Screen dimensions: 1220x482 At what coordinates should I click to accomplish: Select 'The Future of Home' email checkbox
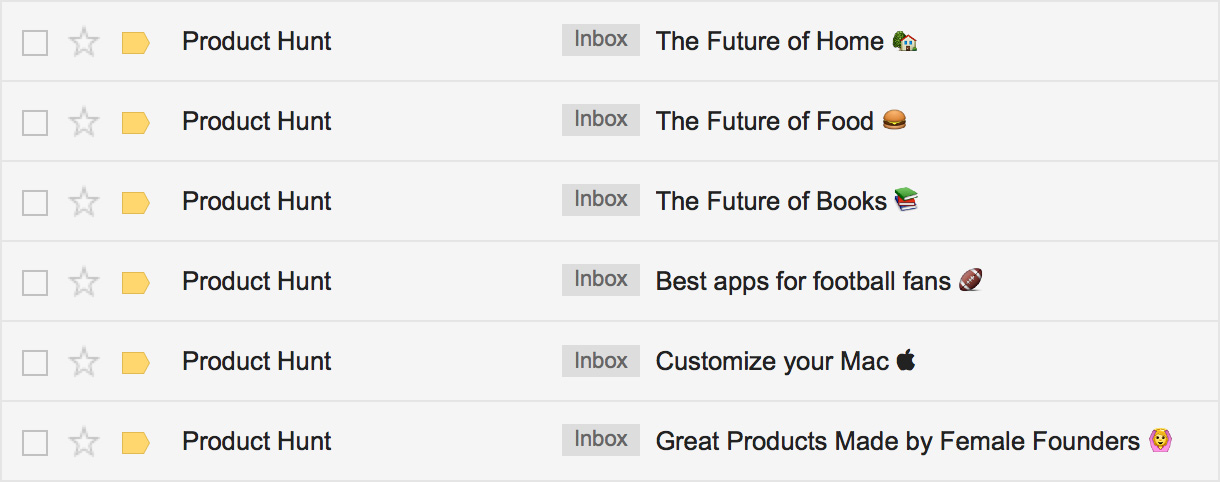pyautogui.click(x=35, y=42)
